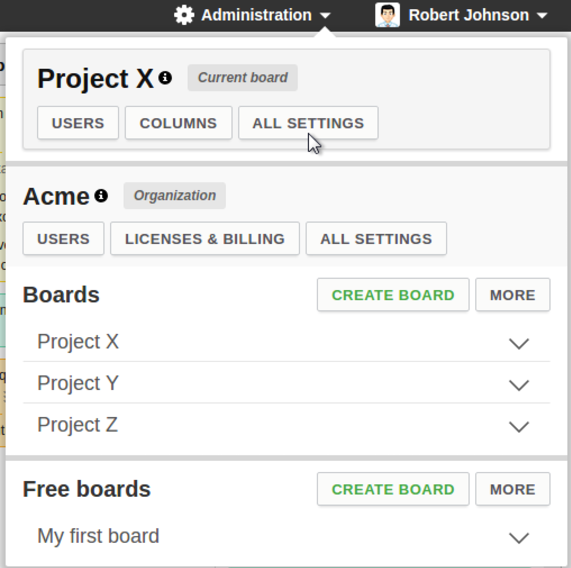
Task: Click the info icon next to Project X
Action: [x=165, y=78]
